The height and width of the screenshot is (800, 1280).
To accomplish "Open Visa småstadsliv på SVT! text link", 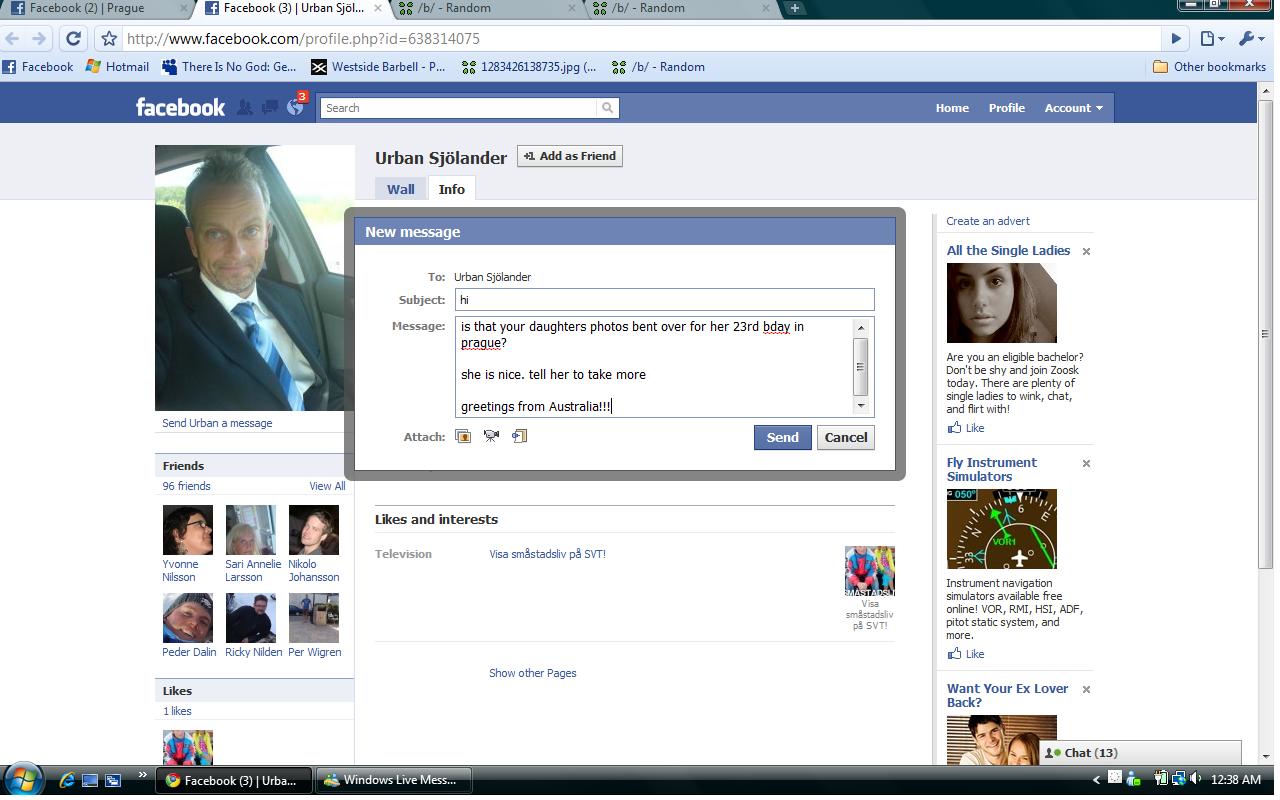I will point(547,554).
